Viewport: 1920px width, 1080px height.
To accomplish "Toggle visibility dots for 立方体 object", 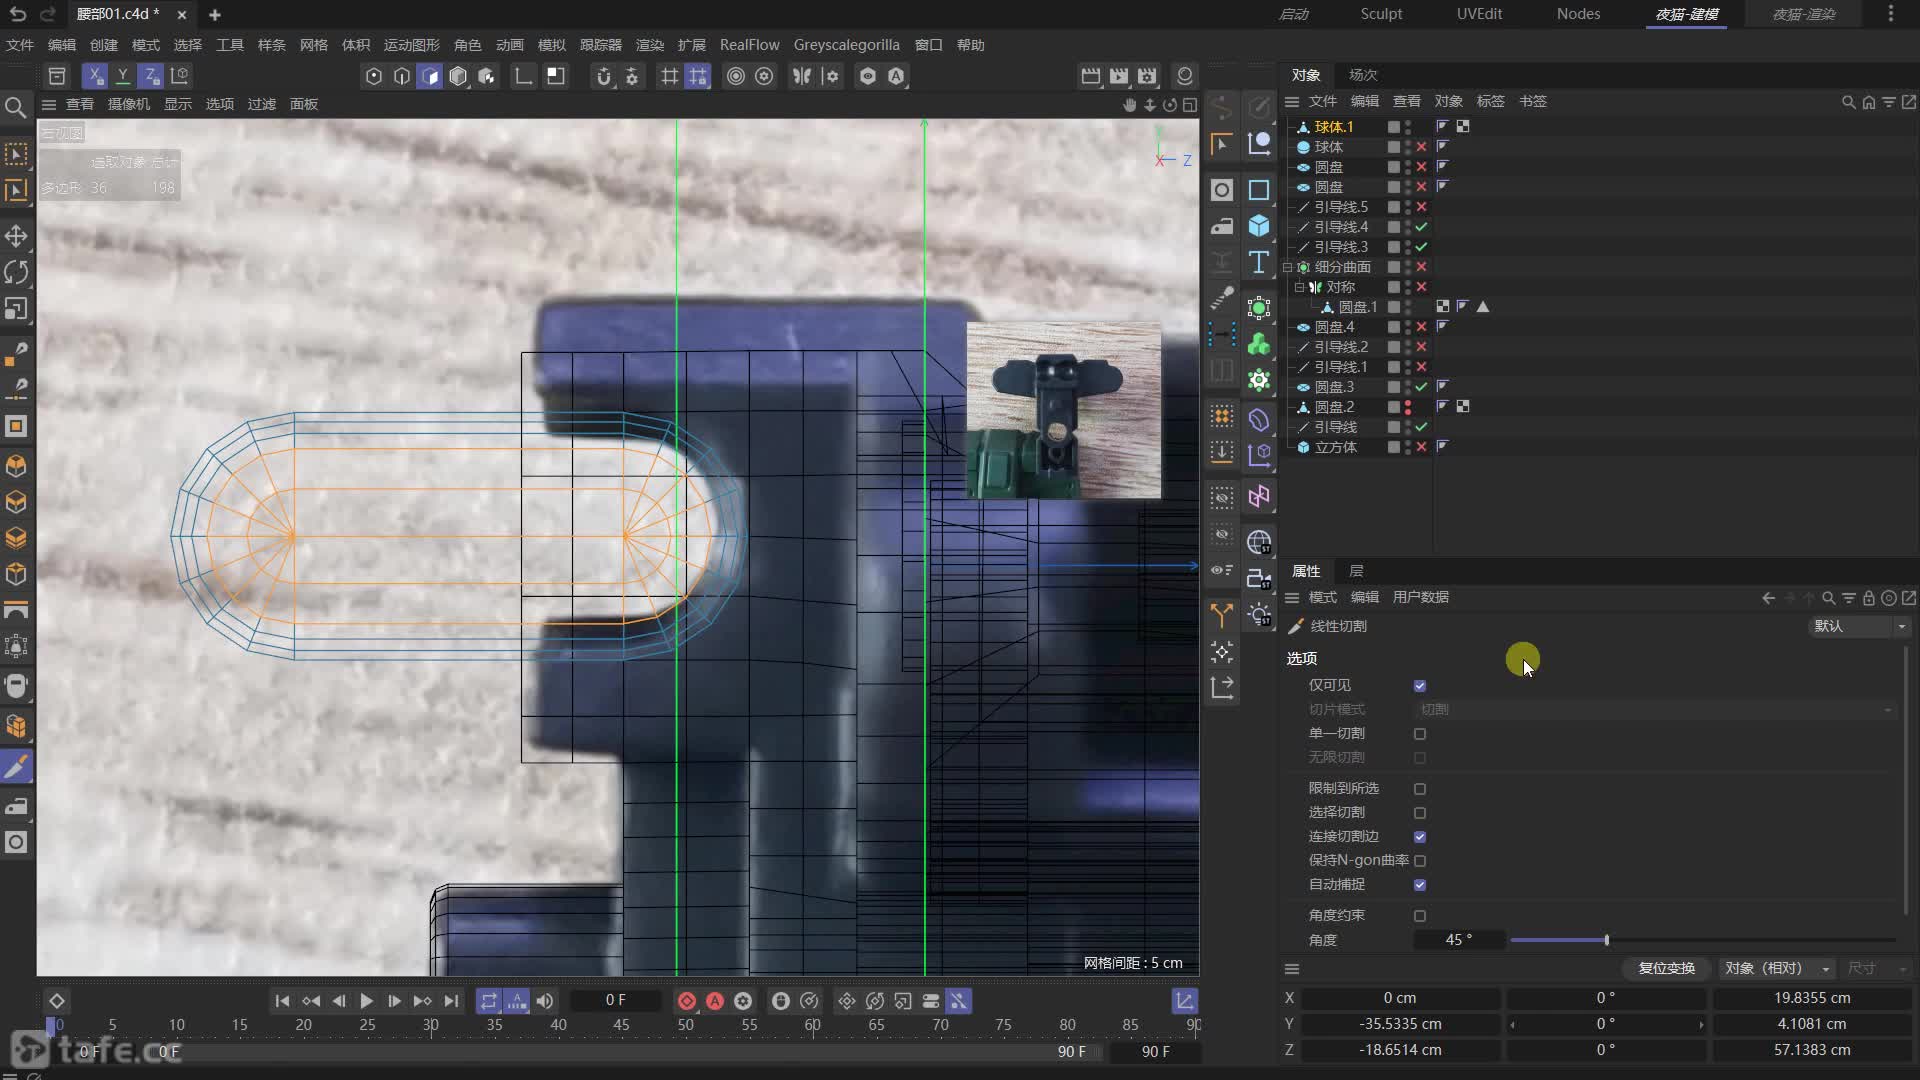I will click(x=1408, y=447).
